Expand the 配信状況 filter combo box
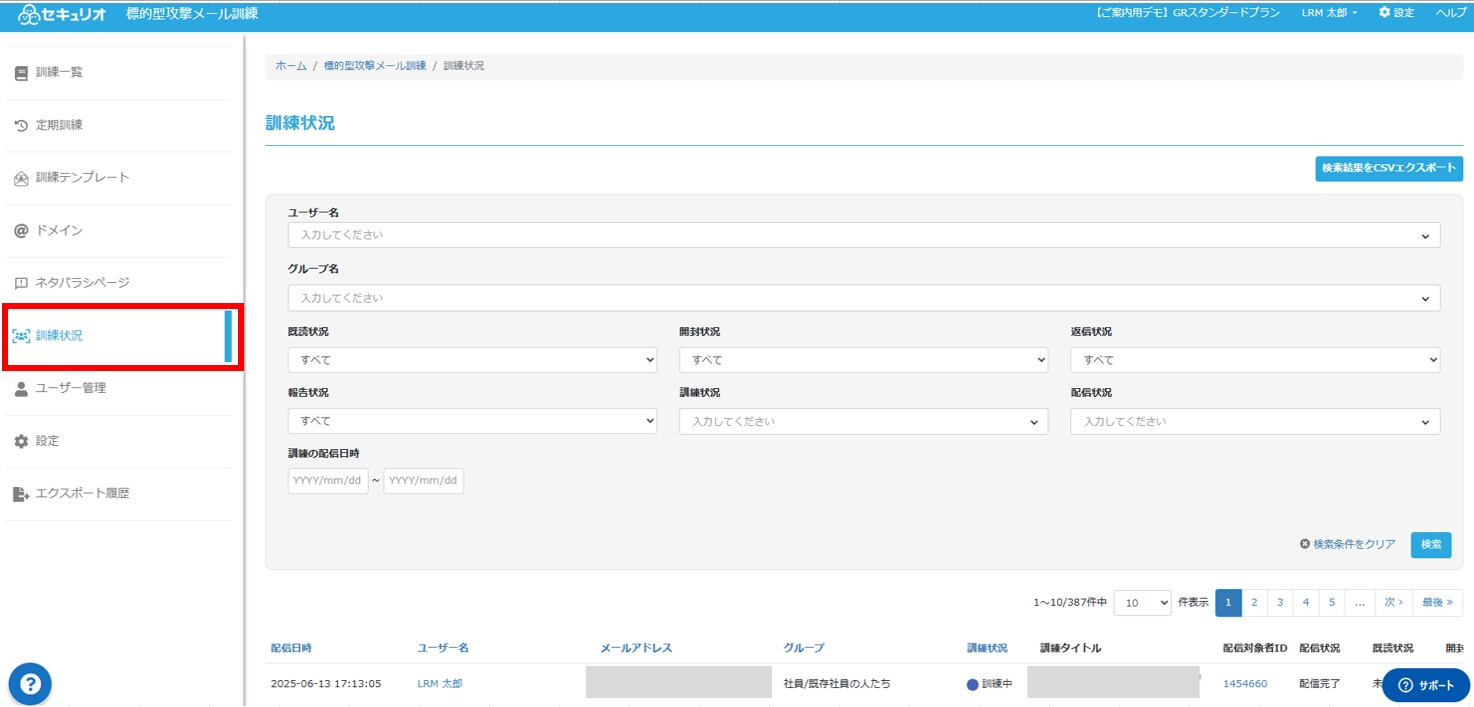Viewport: 1474px width, 707px height. (1256, 421)
